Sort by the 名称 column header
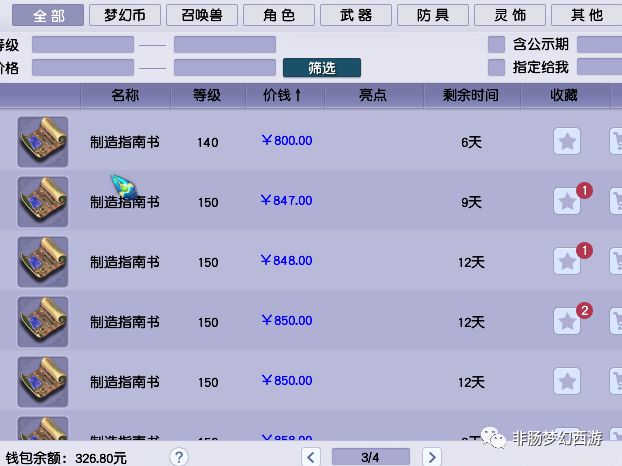Screen dimensions: 622x466 pyautogui.click(x=125, y=95)
